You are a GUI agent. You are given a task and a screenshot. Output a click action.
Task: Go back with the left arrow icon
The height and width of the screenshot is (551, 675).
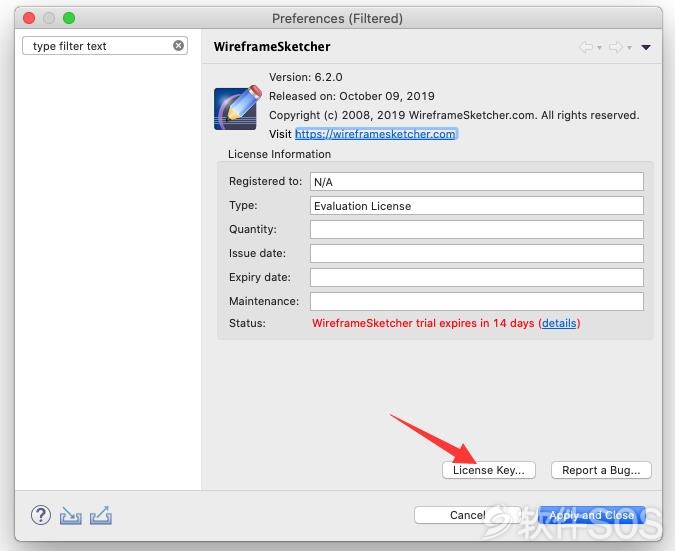point(586,47)
